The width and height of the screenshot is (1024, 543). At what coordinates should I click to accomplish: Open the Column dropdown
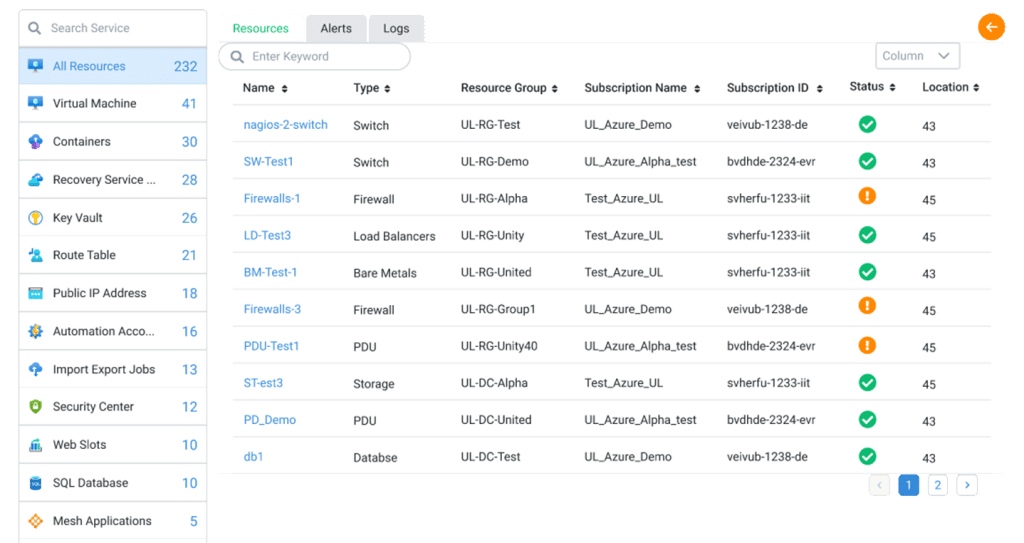[x=917, y=56]
